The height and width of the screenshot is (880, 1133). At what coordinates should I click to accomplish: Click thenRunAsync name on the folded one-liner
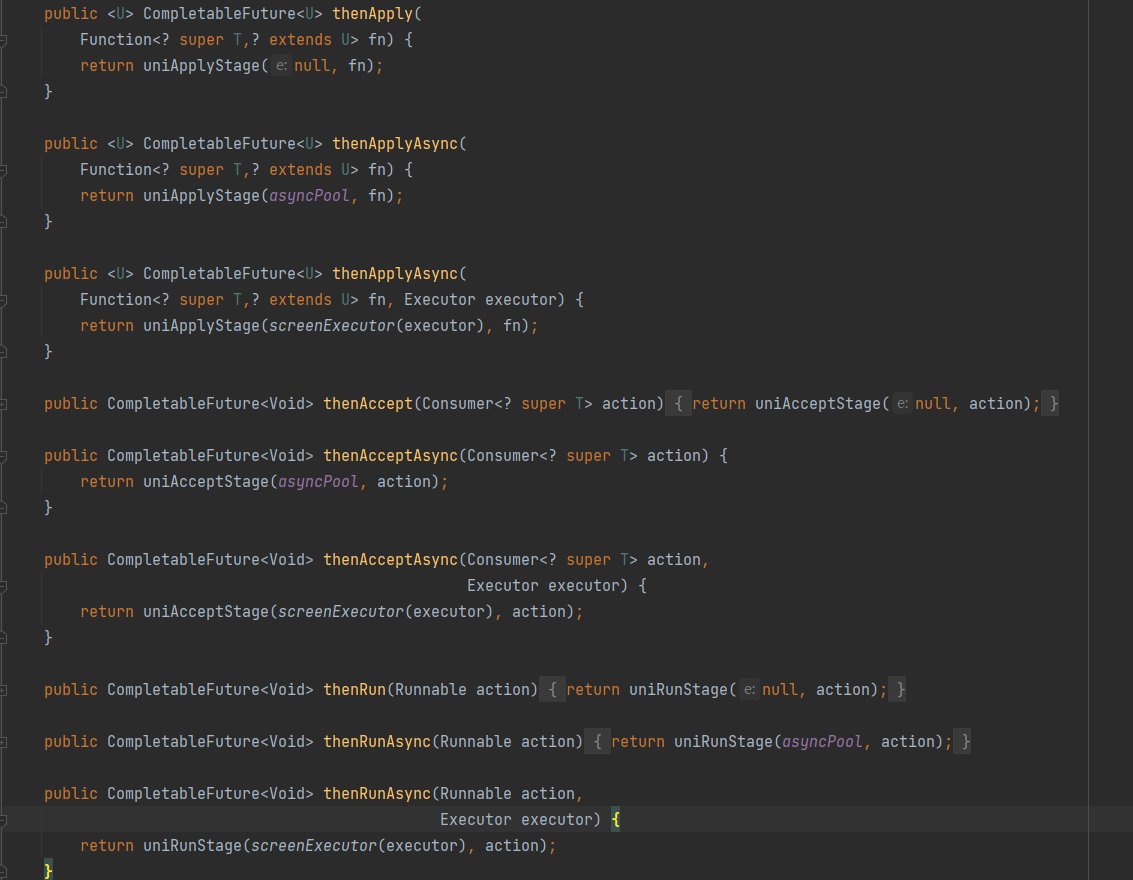376,742
